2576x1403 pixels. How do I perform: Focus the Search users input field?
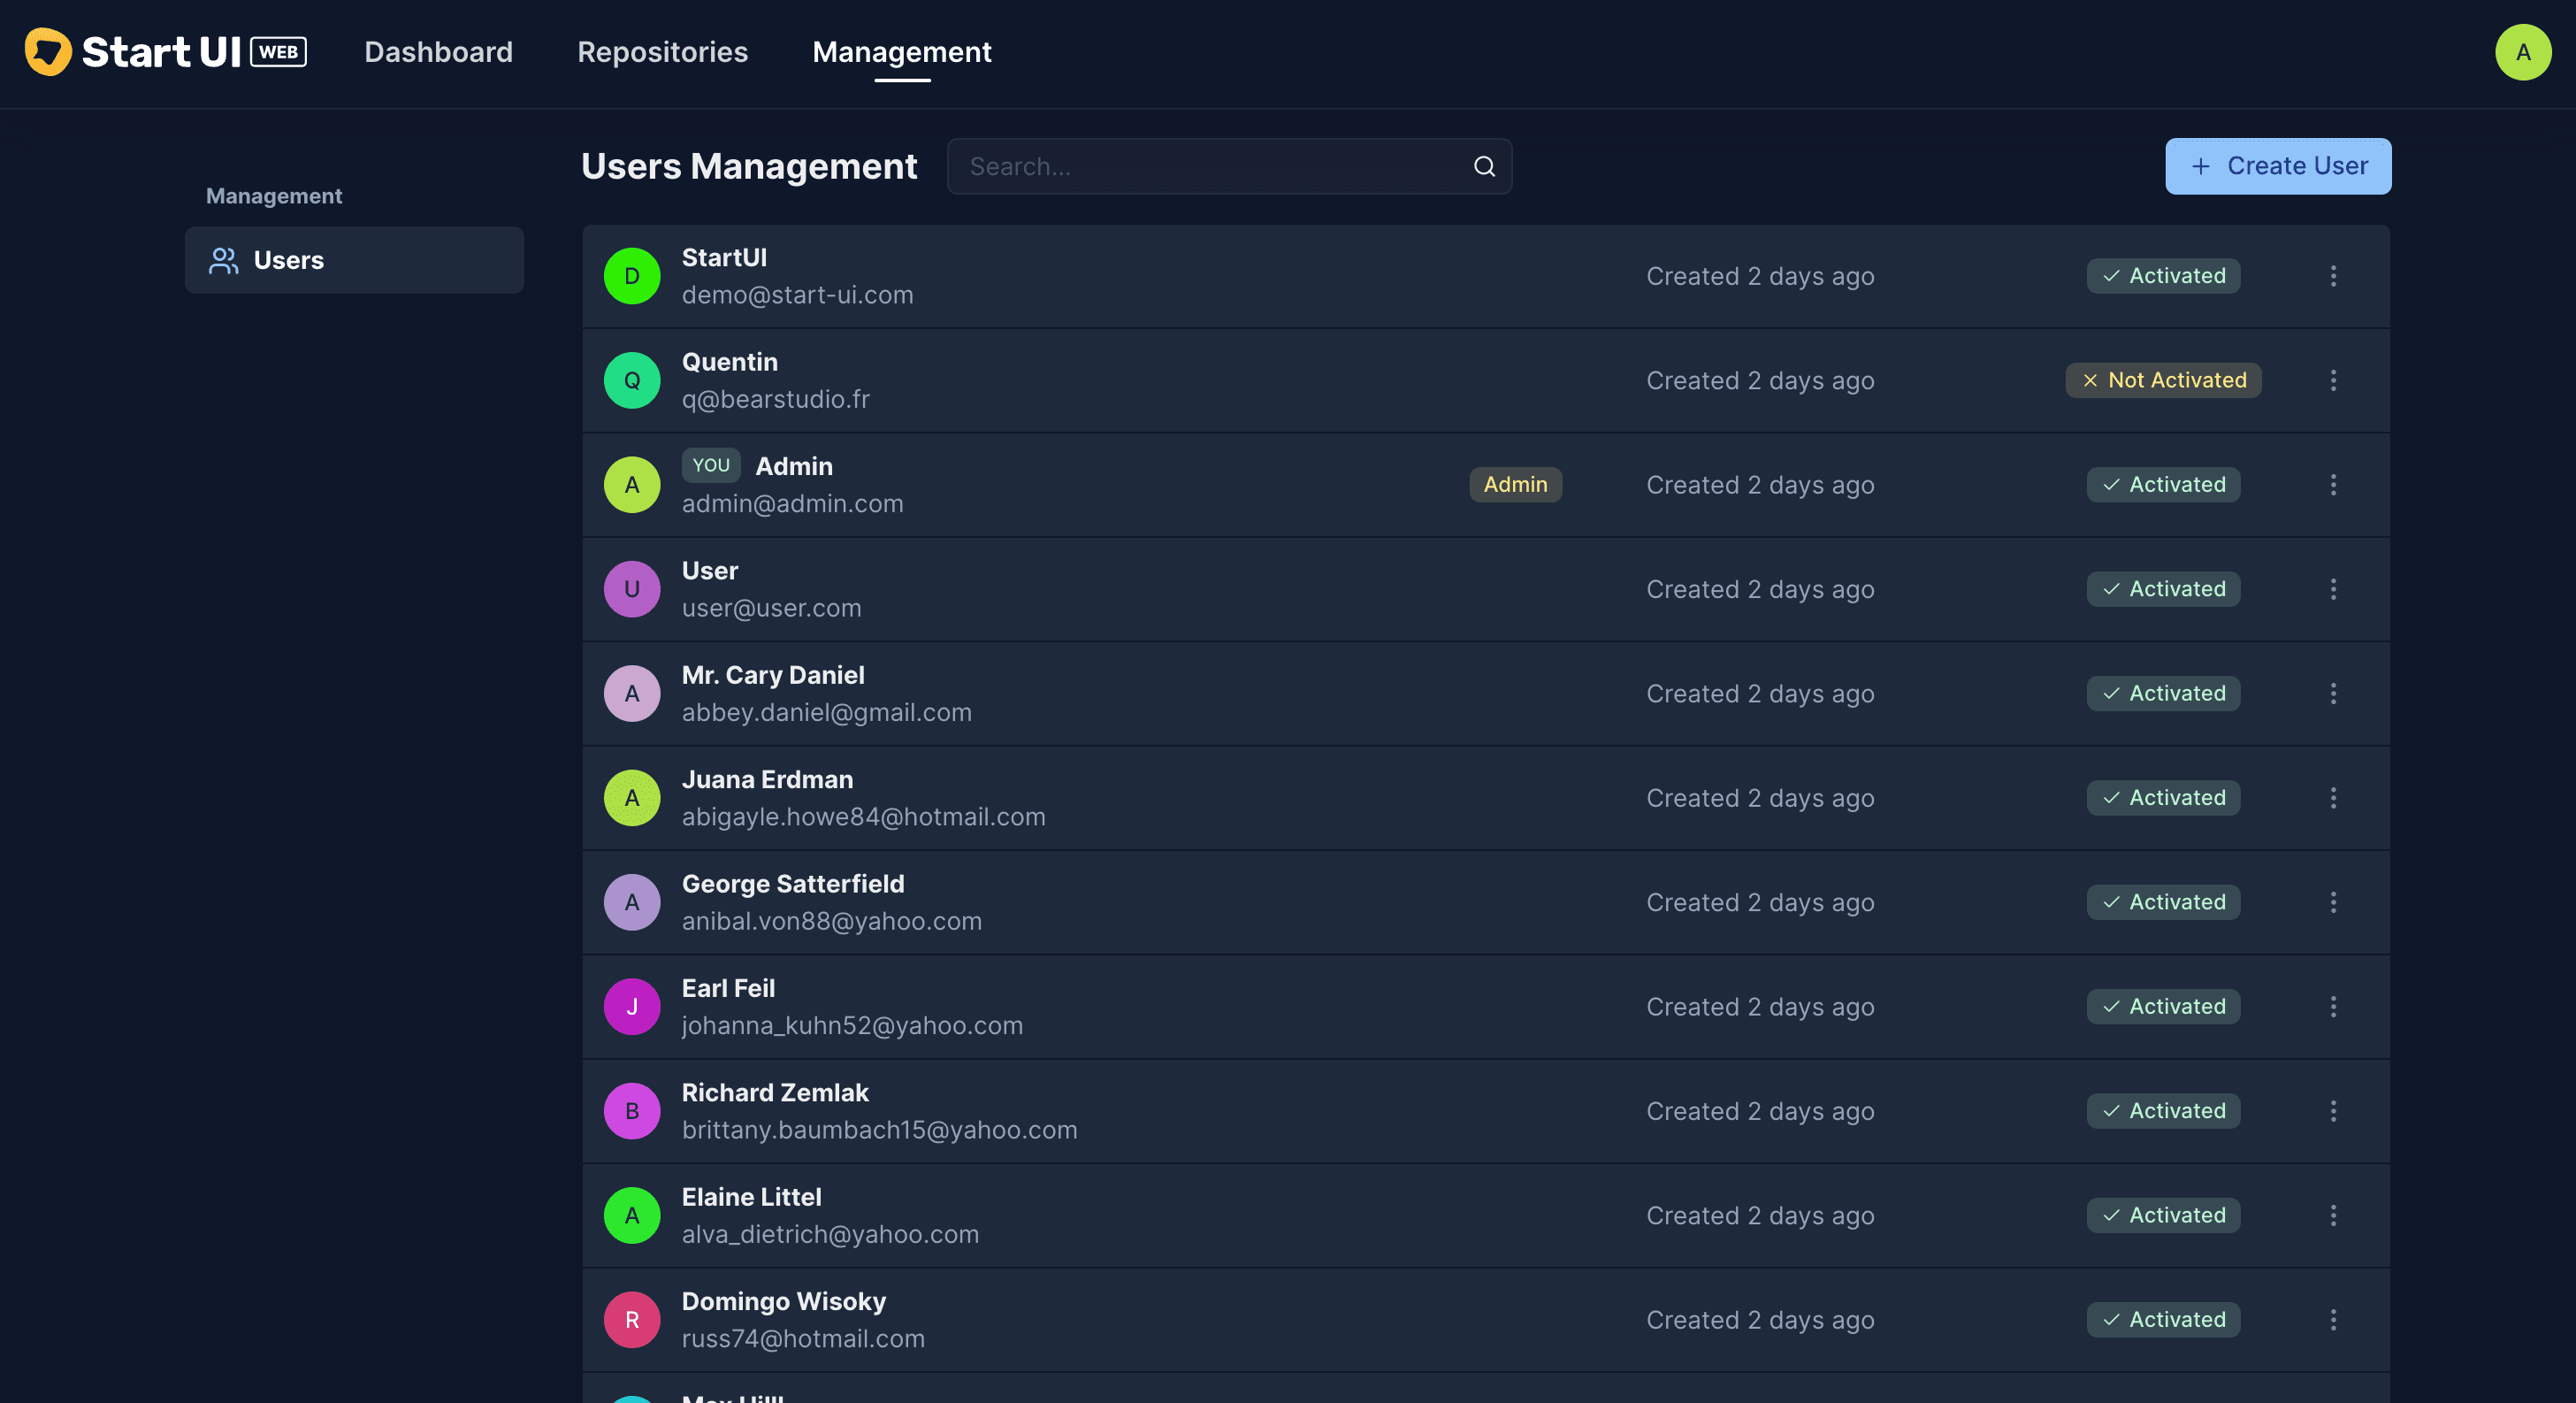click(x=1210, y=167)
